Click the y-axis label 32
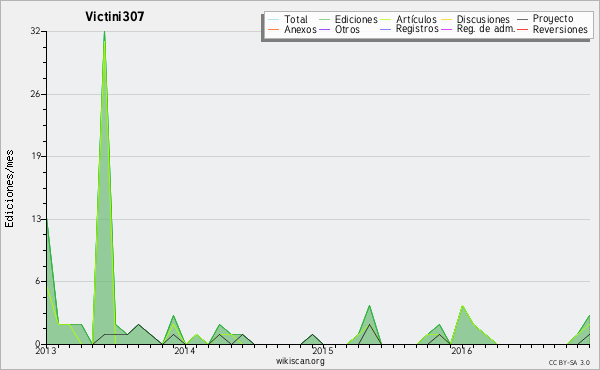Image resolution: width=600 pixels, height=370 pixels. [36, 31]
